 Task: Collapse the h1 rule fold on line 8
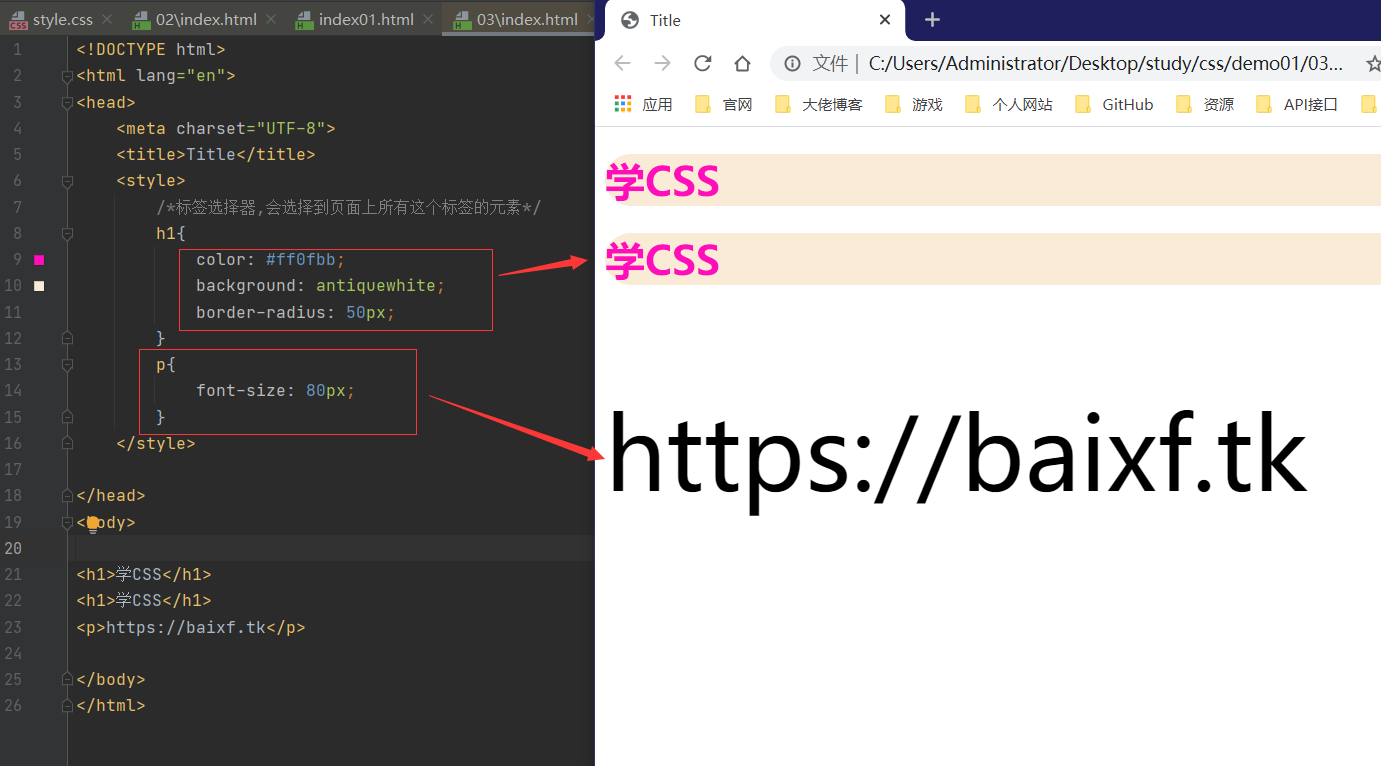[x=67, y=234]
